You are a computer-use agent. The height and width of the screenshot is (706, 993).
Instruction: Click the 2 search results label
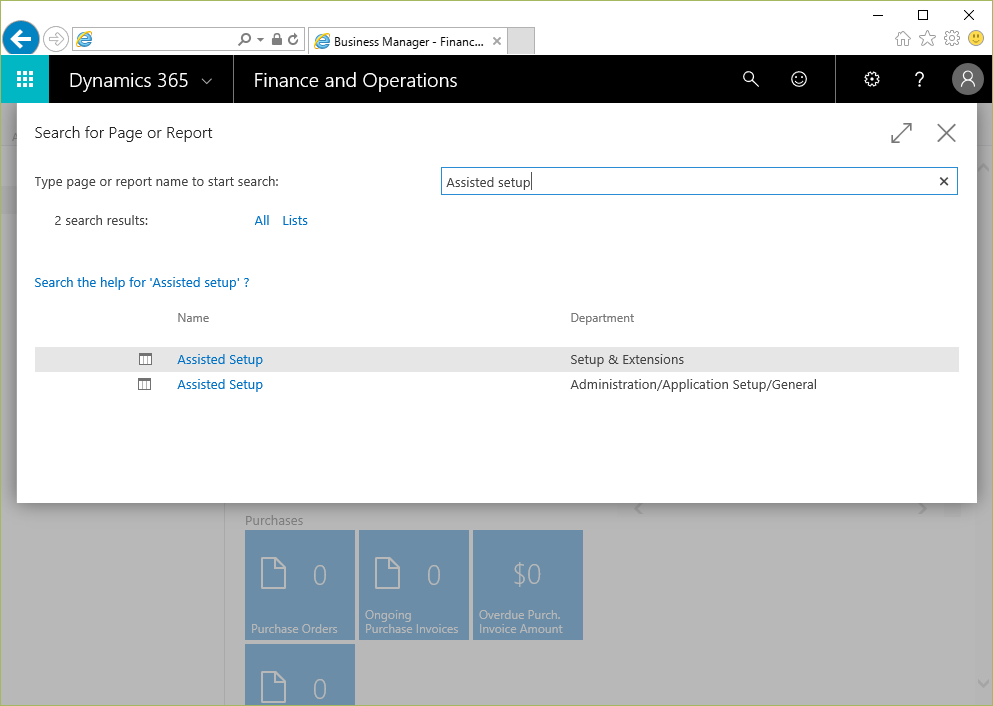(x=101, y=220)
